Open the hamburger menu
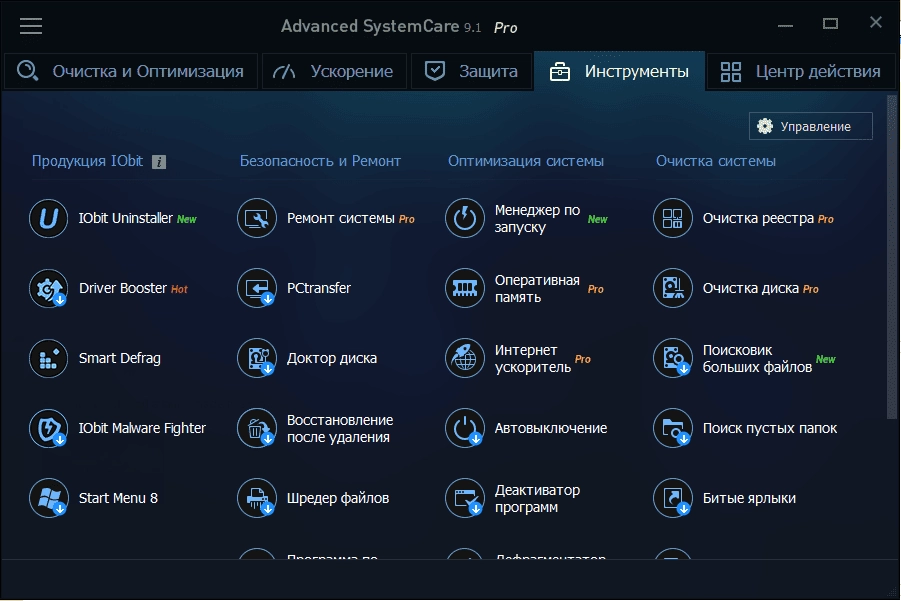 pos(31,26)
